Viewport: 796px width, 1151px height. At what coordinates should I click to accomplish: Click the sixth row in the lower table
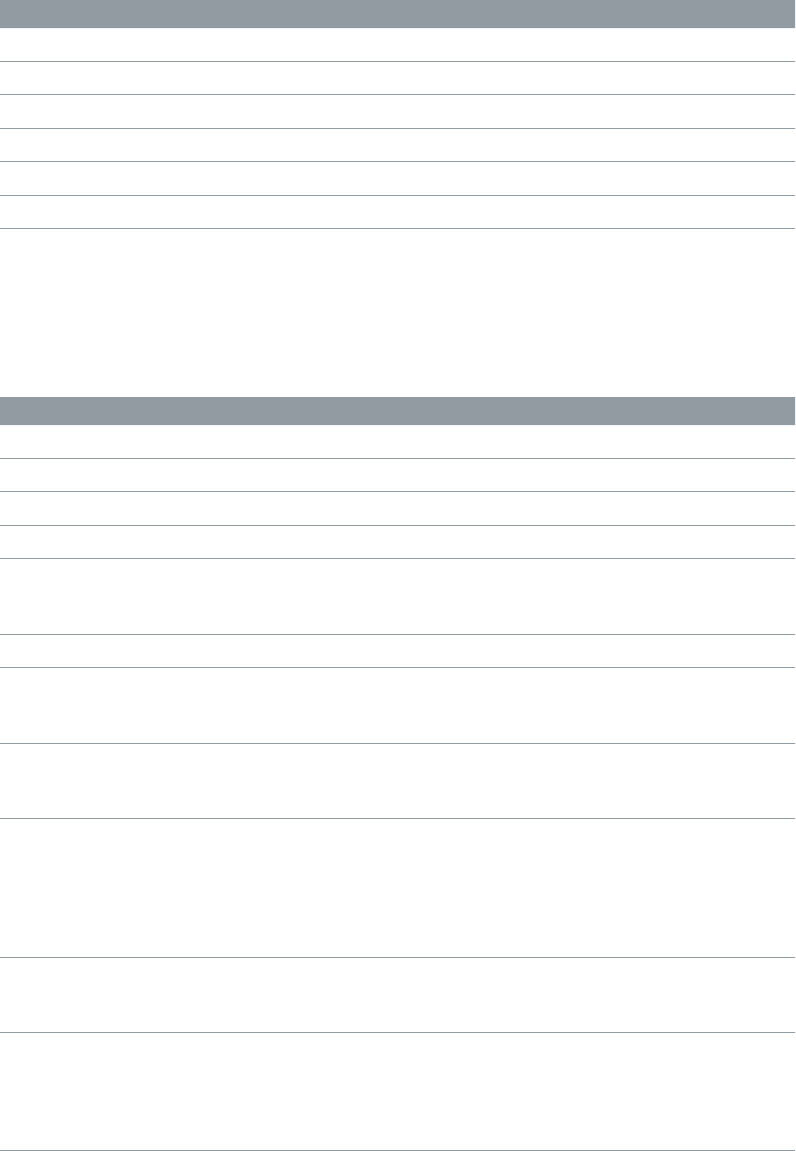point(398,651)
